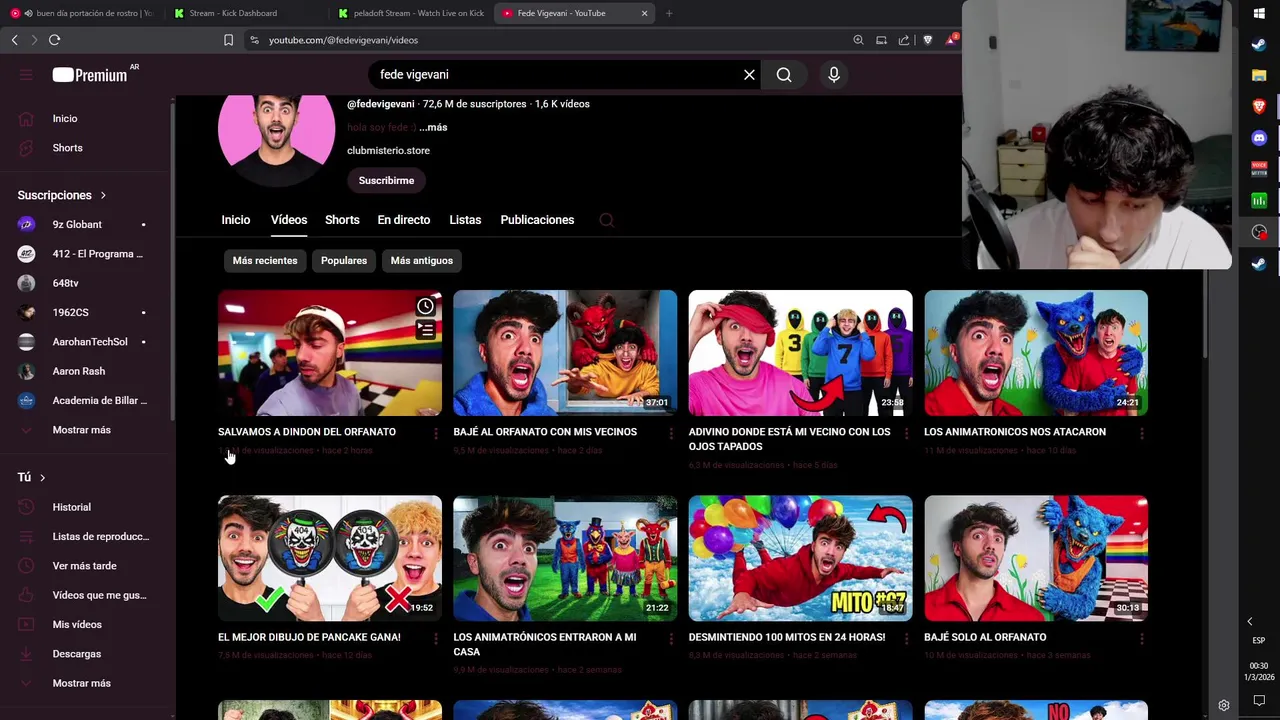Expand channel description with ...más
The image size is (1280, 720).
click(433, 127)
